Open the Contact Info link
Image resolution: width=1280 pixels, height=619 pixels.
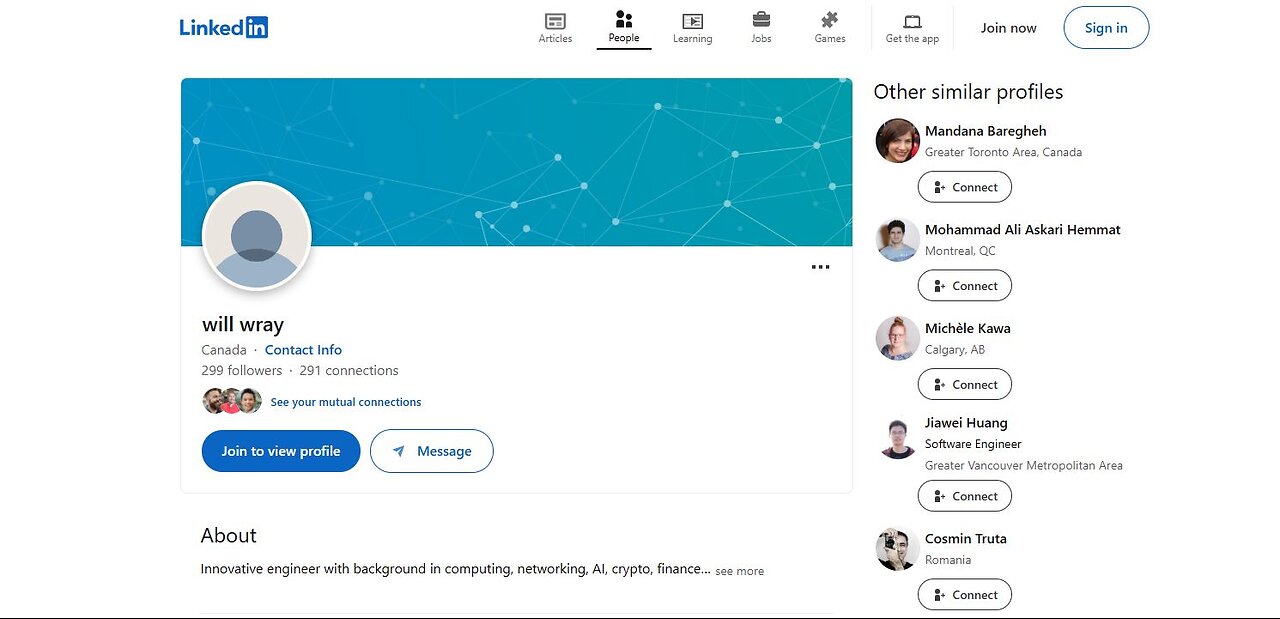[303, 350]
